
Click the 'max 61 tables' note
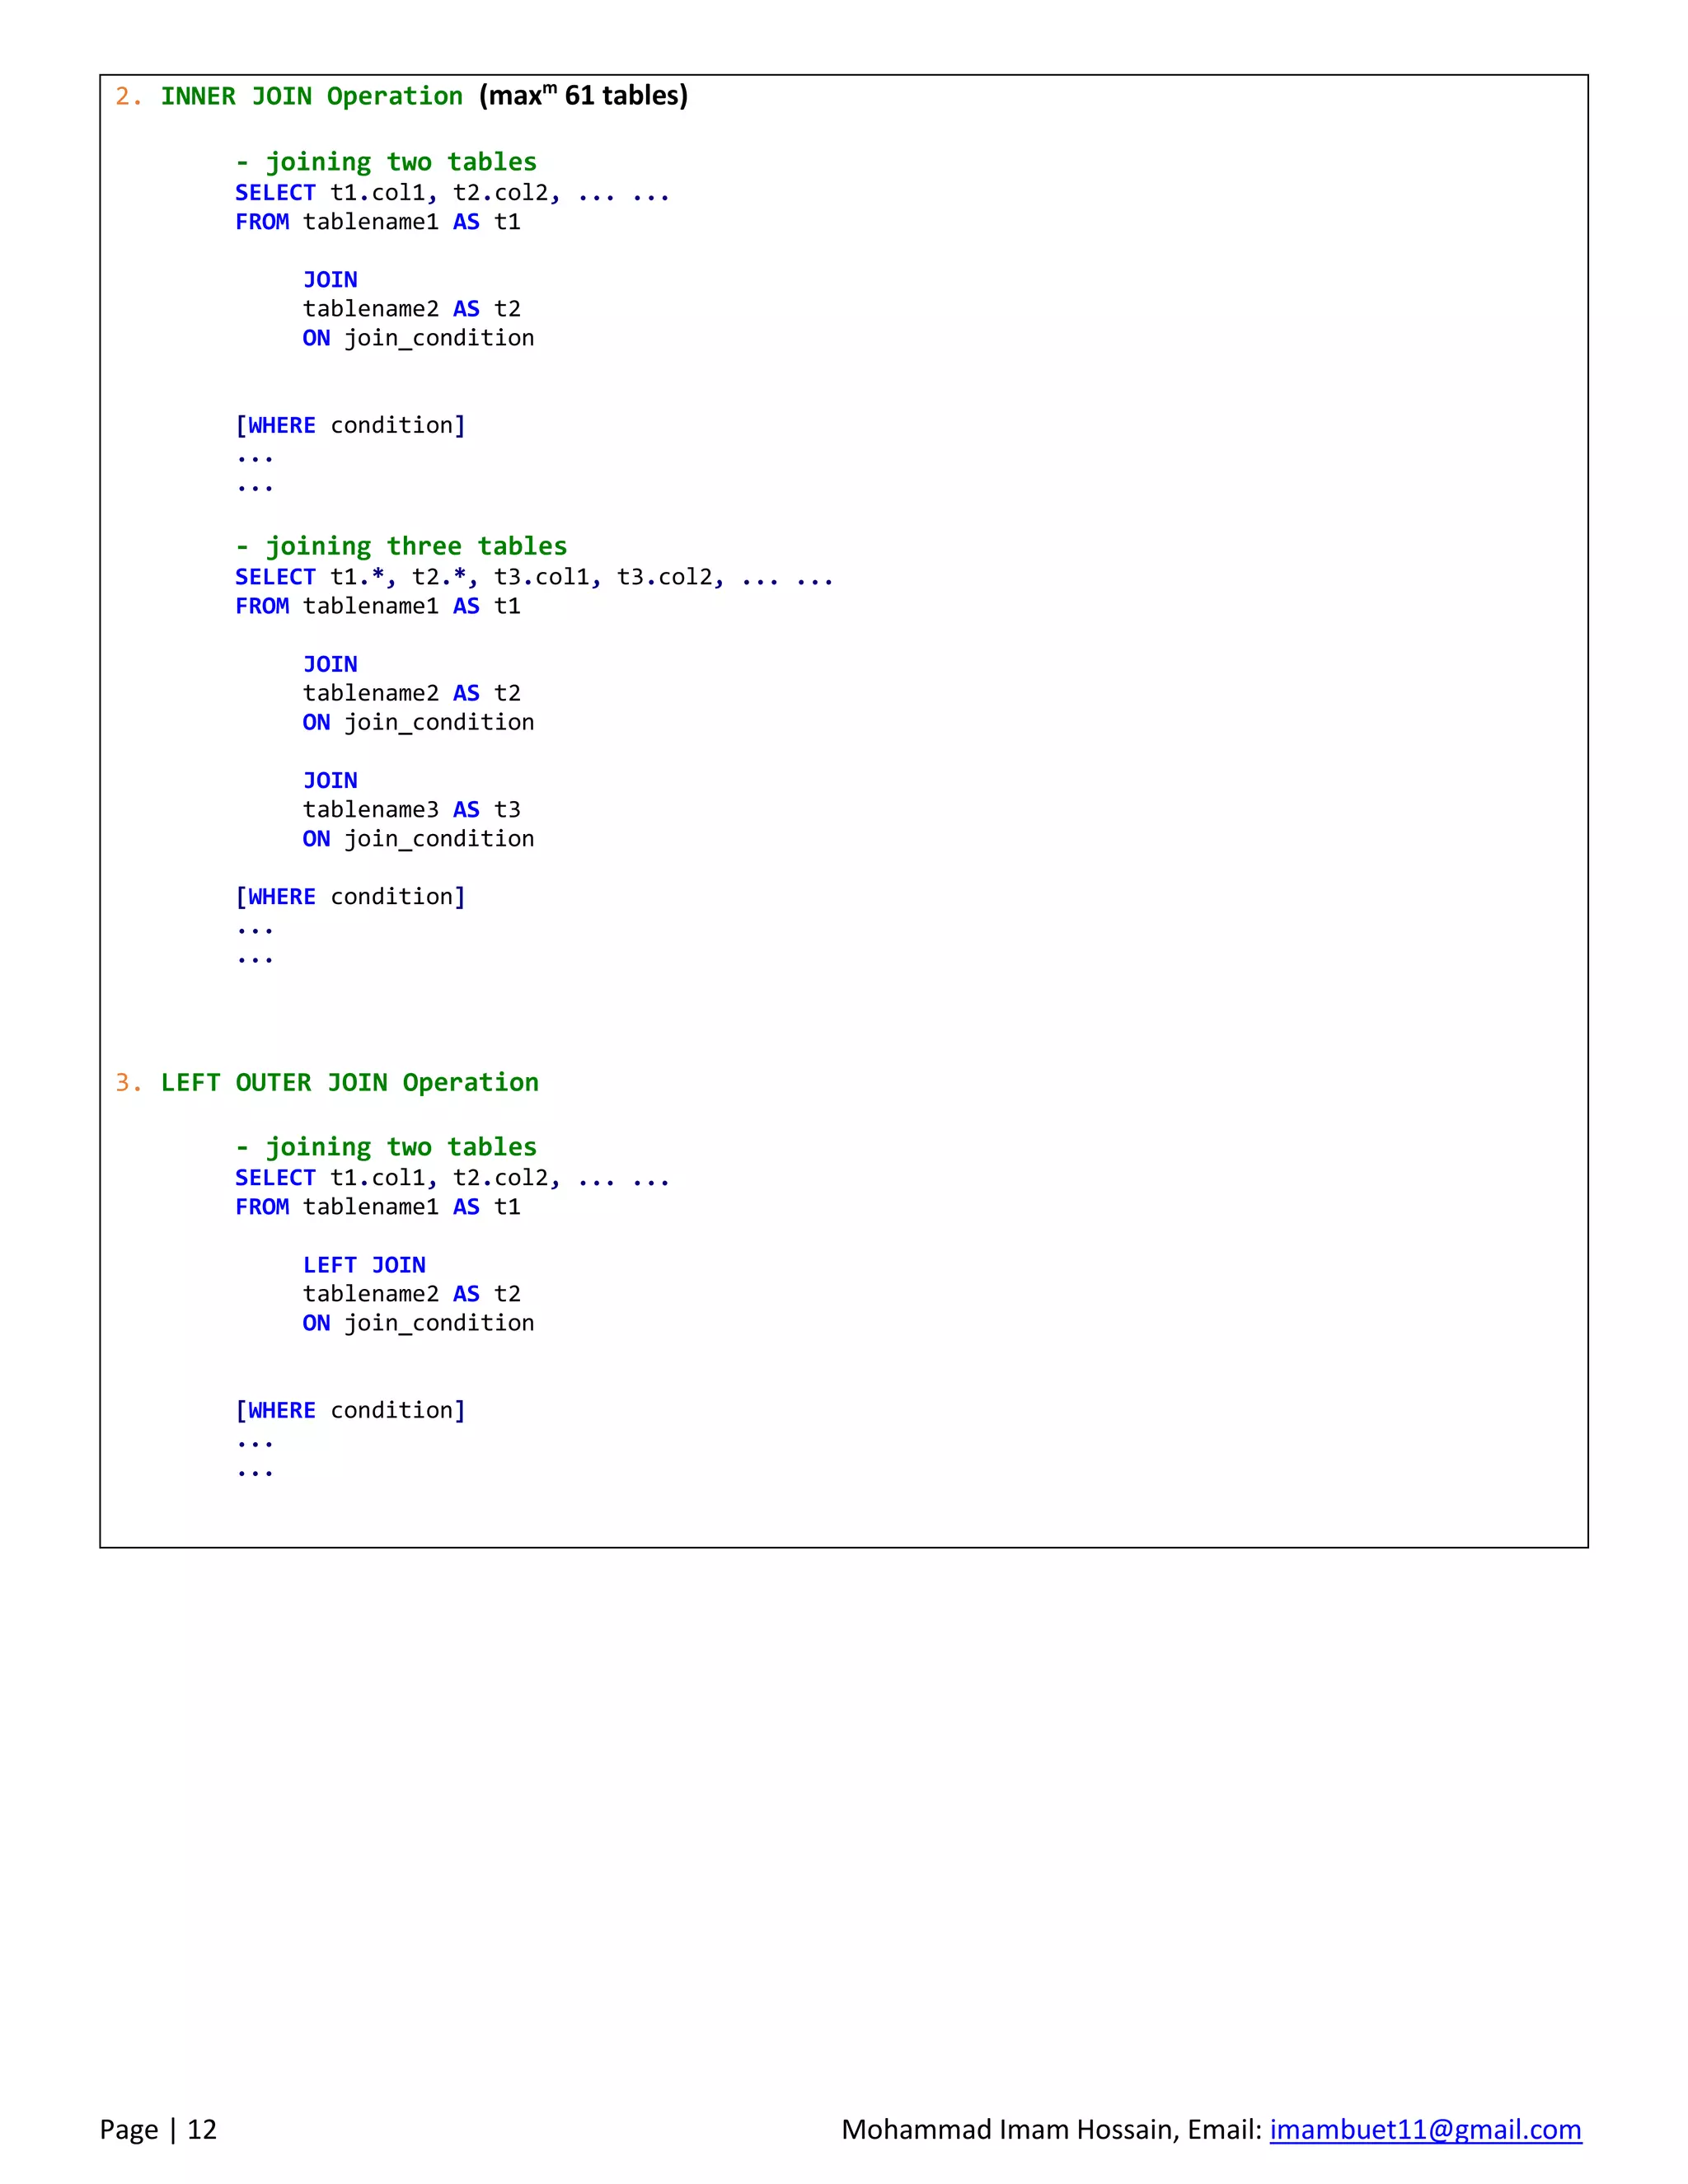pos(583,96)
